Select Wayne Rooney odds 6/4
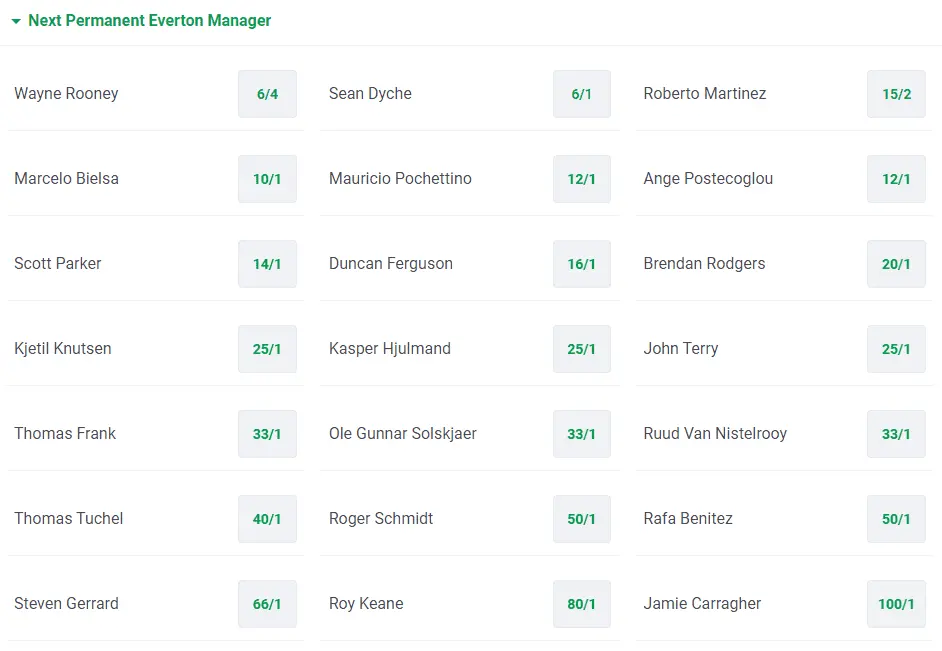The width and height of the screenshot is (942, 651). pos(267,94)
